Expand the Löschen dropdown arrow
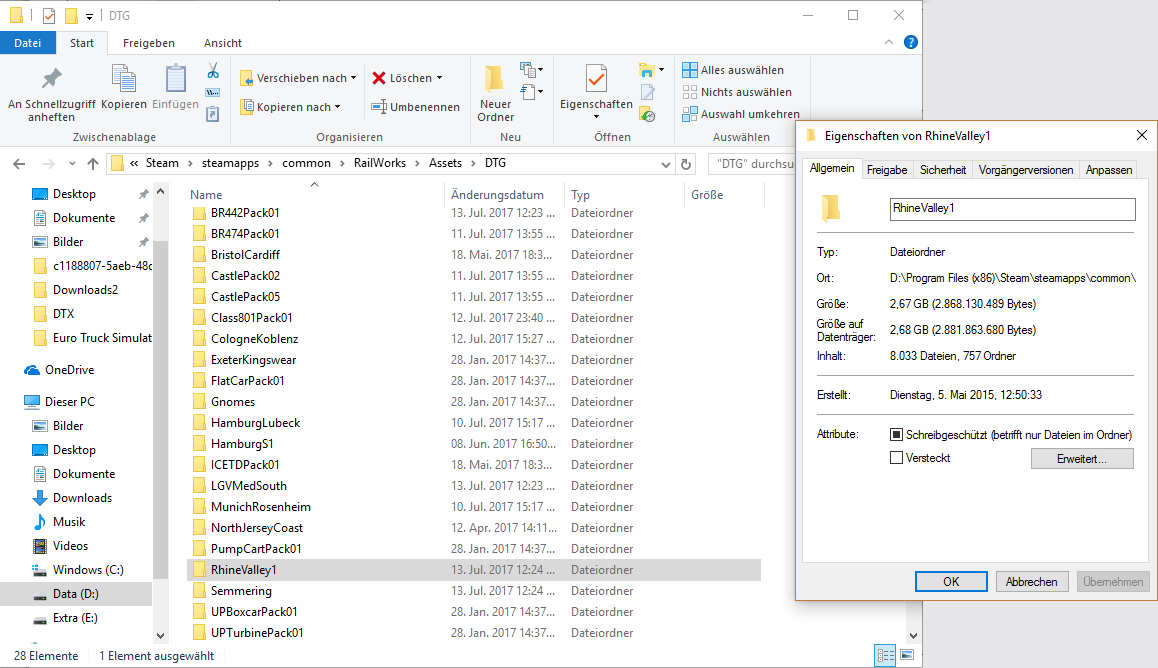Screen dimensions: 1158x668 coord(439,78)
